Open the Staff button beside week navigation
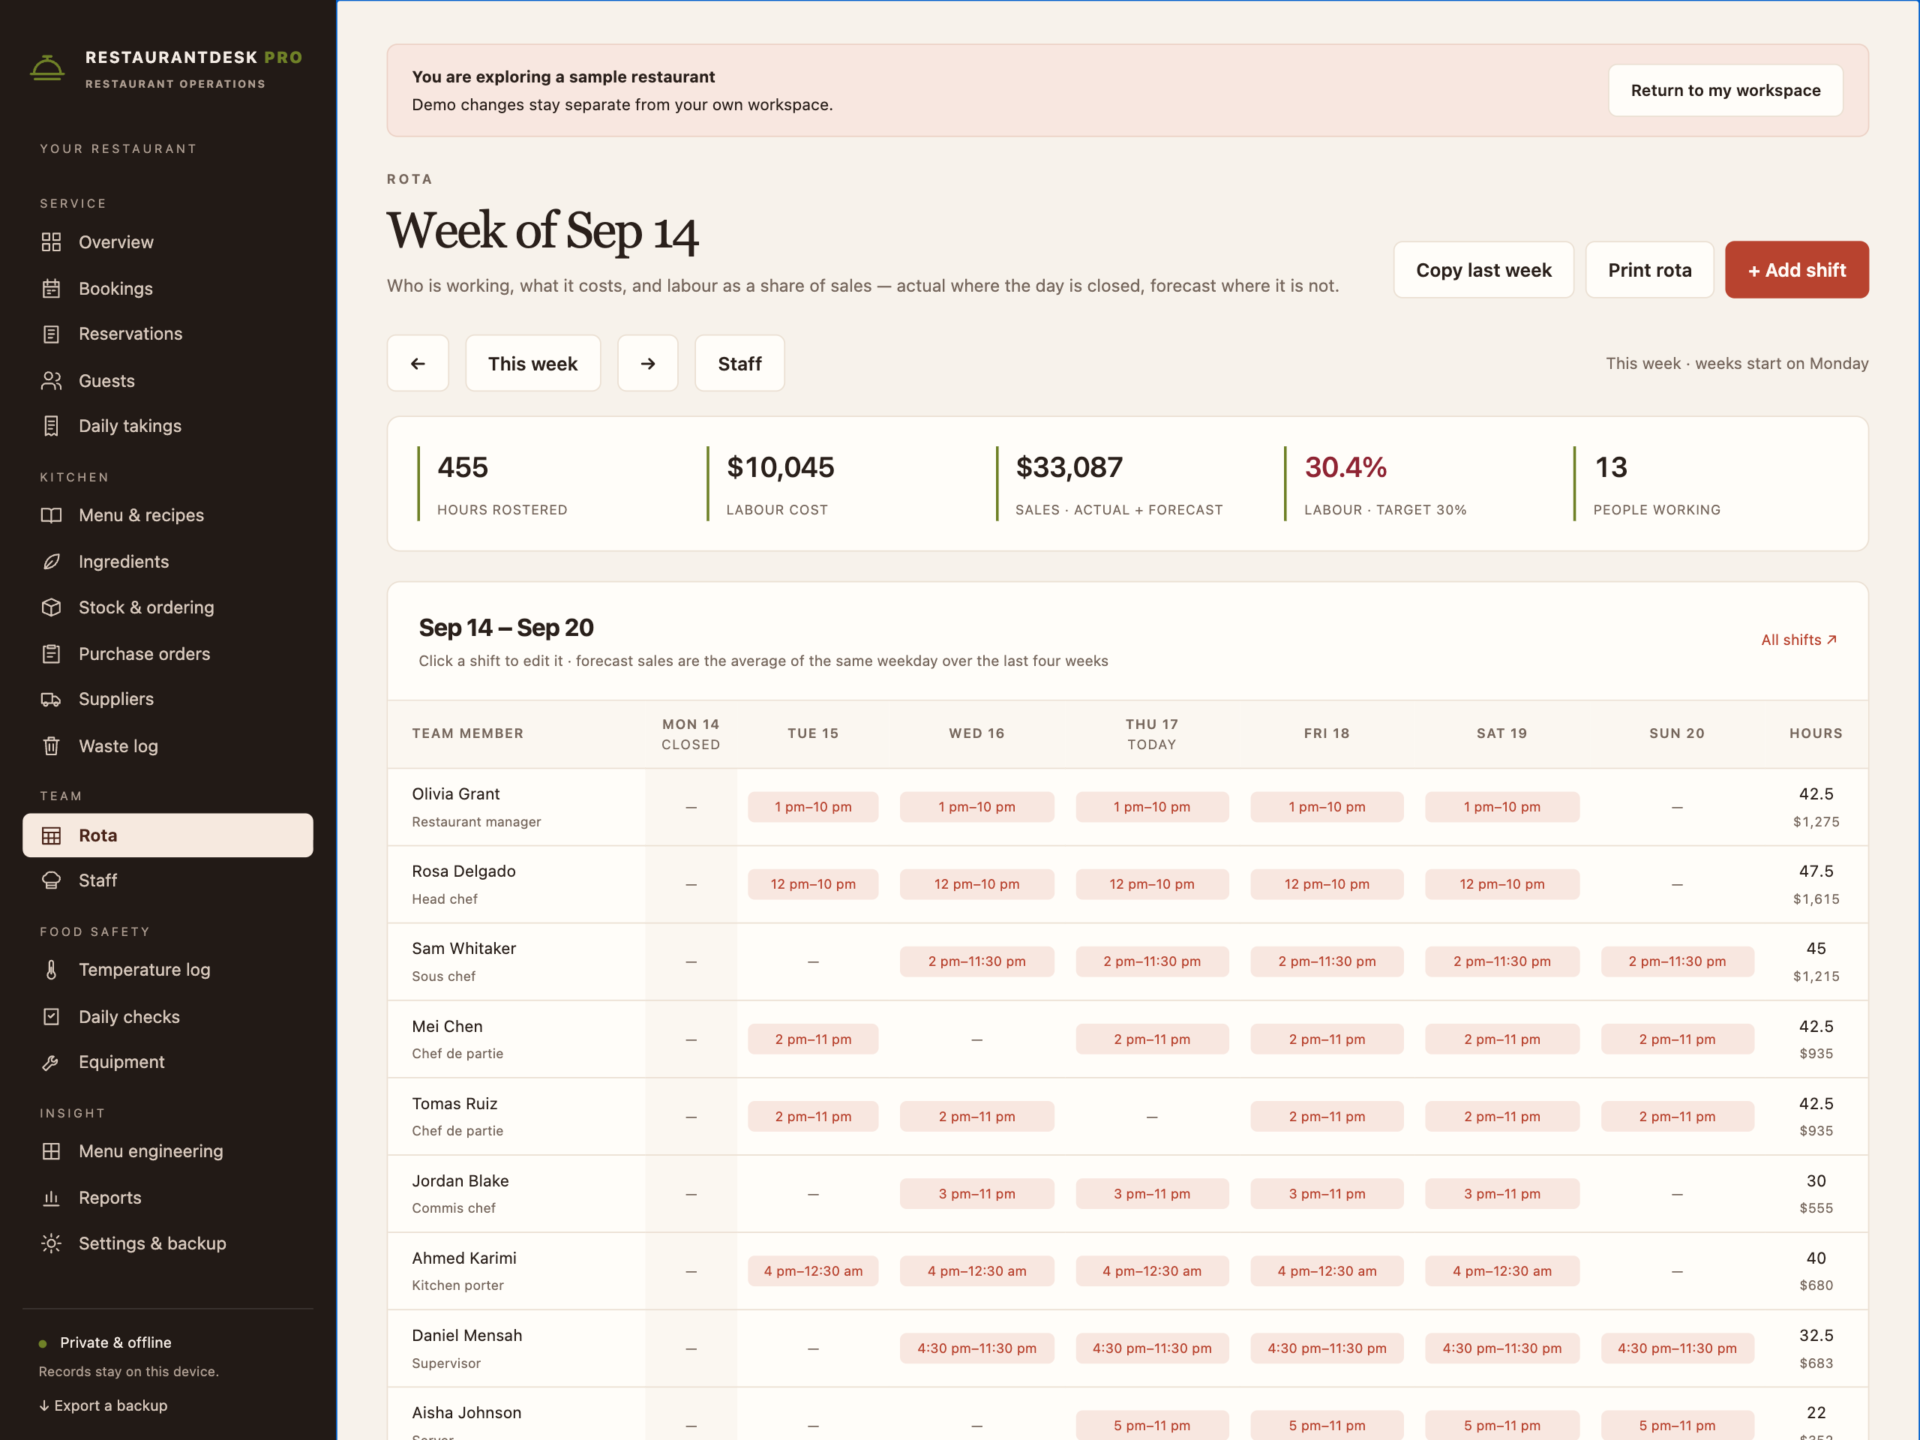This screenshot has width=1920, height=1440. point(740,363)
